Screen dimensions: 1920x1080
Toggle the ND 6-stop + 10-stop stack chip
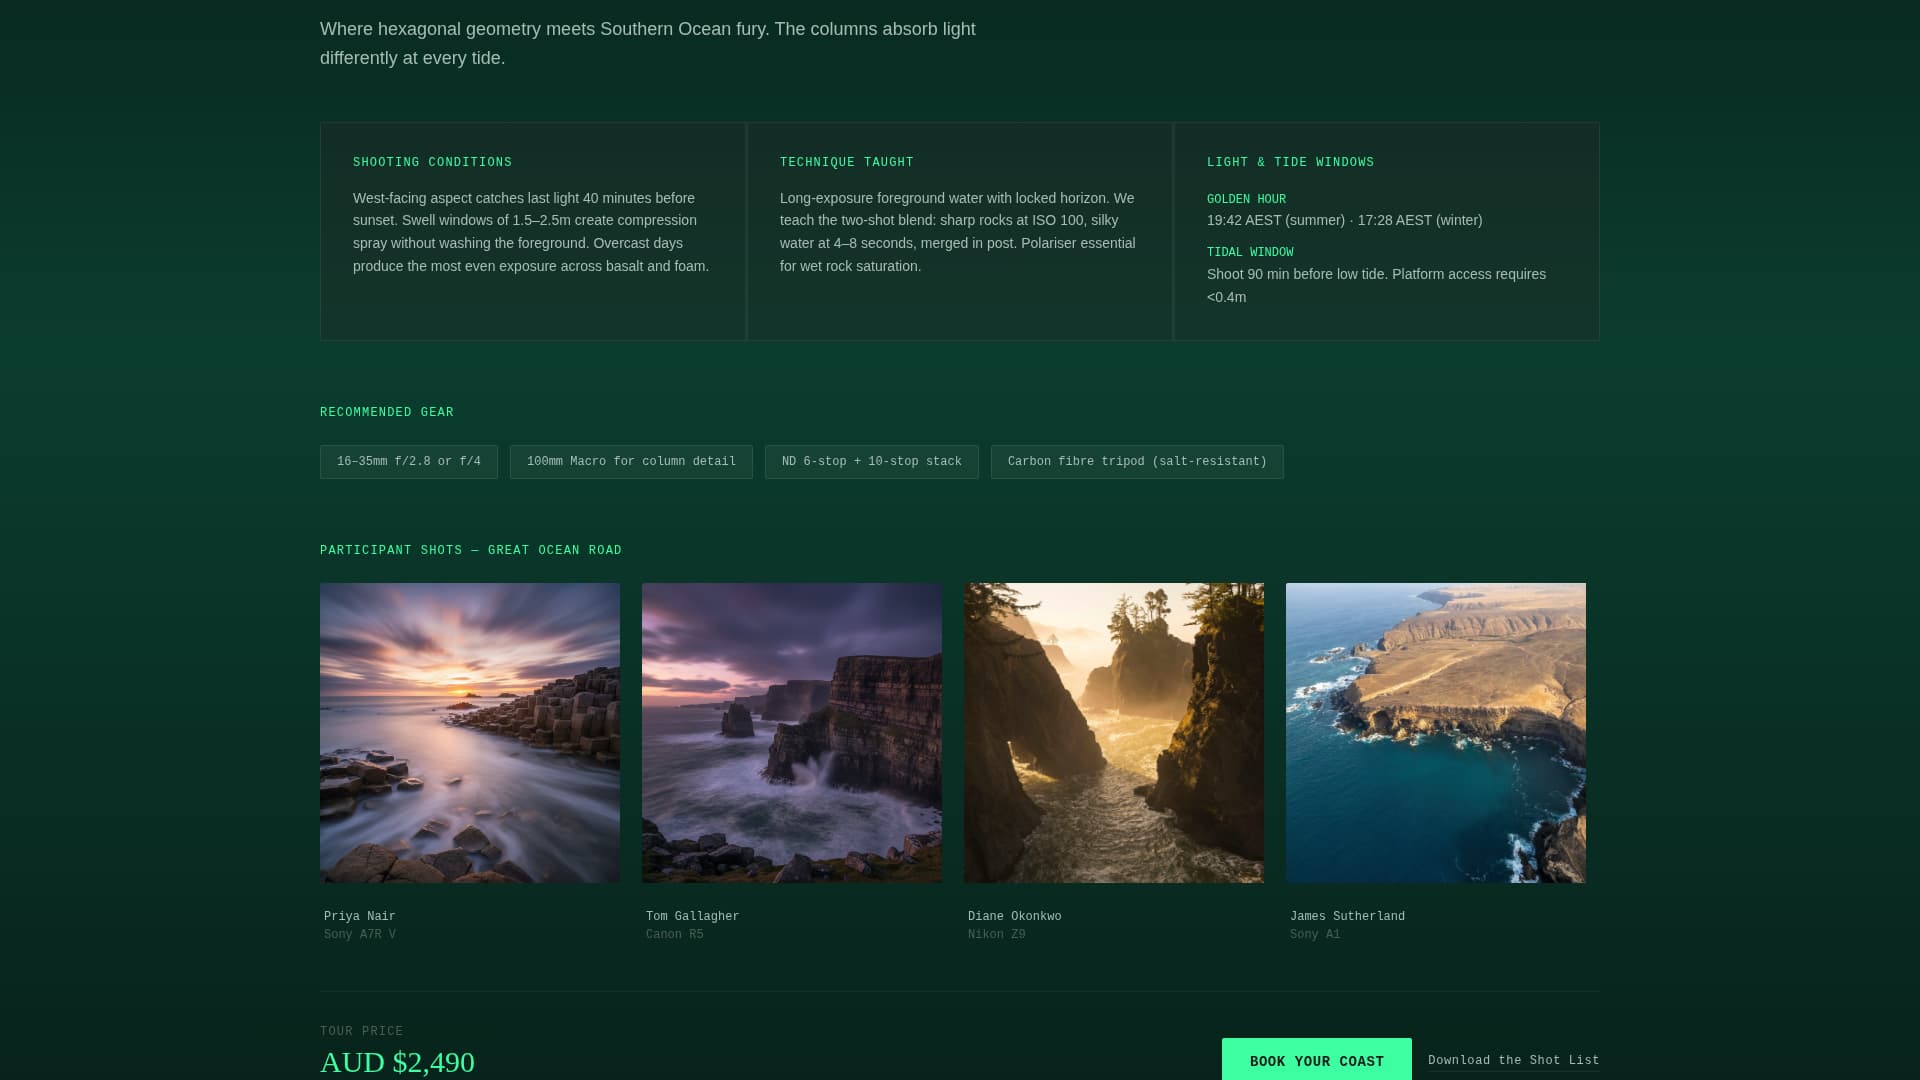871,461
